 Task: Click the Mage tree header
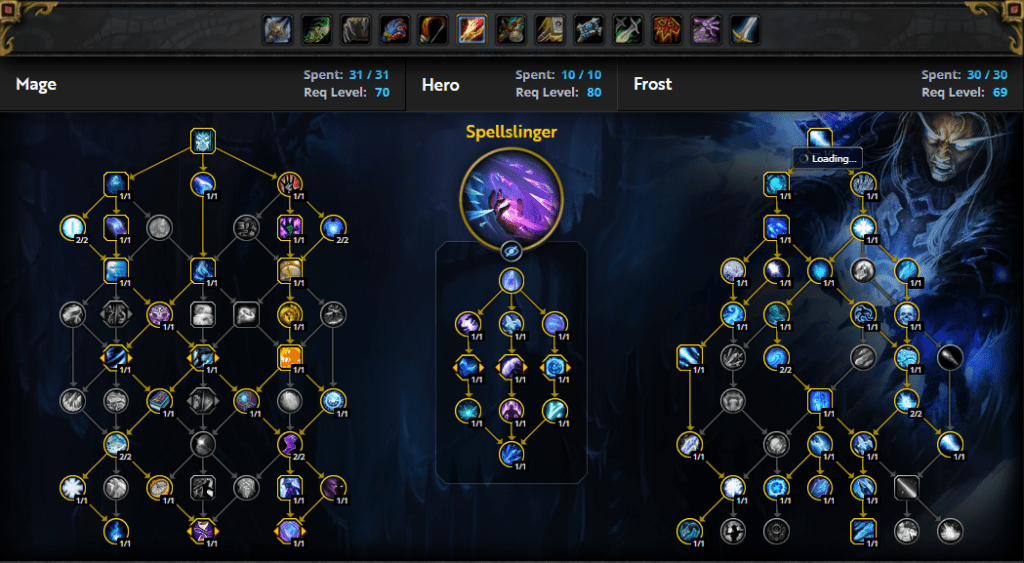(x=36, y=84)
